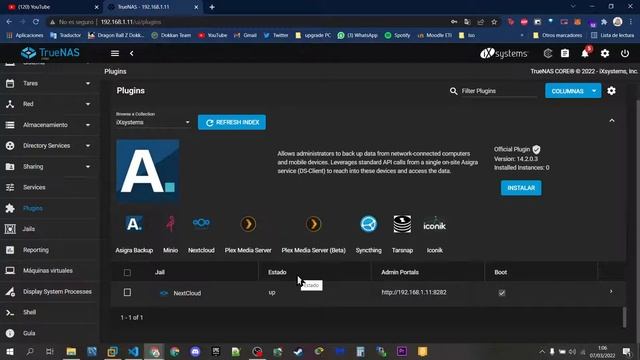The height and width of the screenshot is (360, 640).
Task: Click the TrueCommand status icon
Action: coord(548,53)
